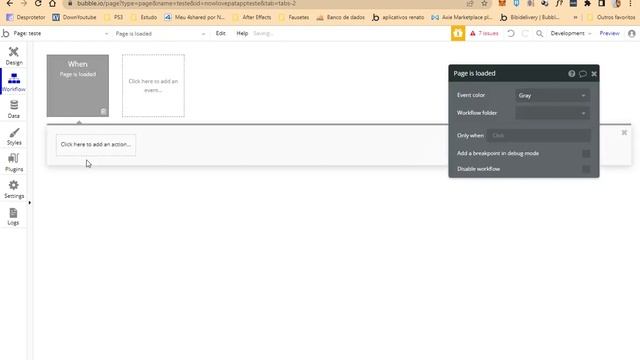Open the Edit menu
Screen dimensions: 640x360
coord(220,33)
